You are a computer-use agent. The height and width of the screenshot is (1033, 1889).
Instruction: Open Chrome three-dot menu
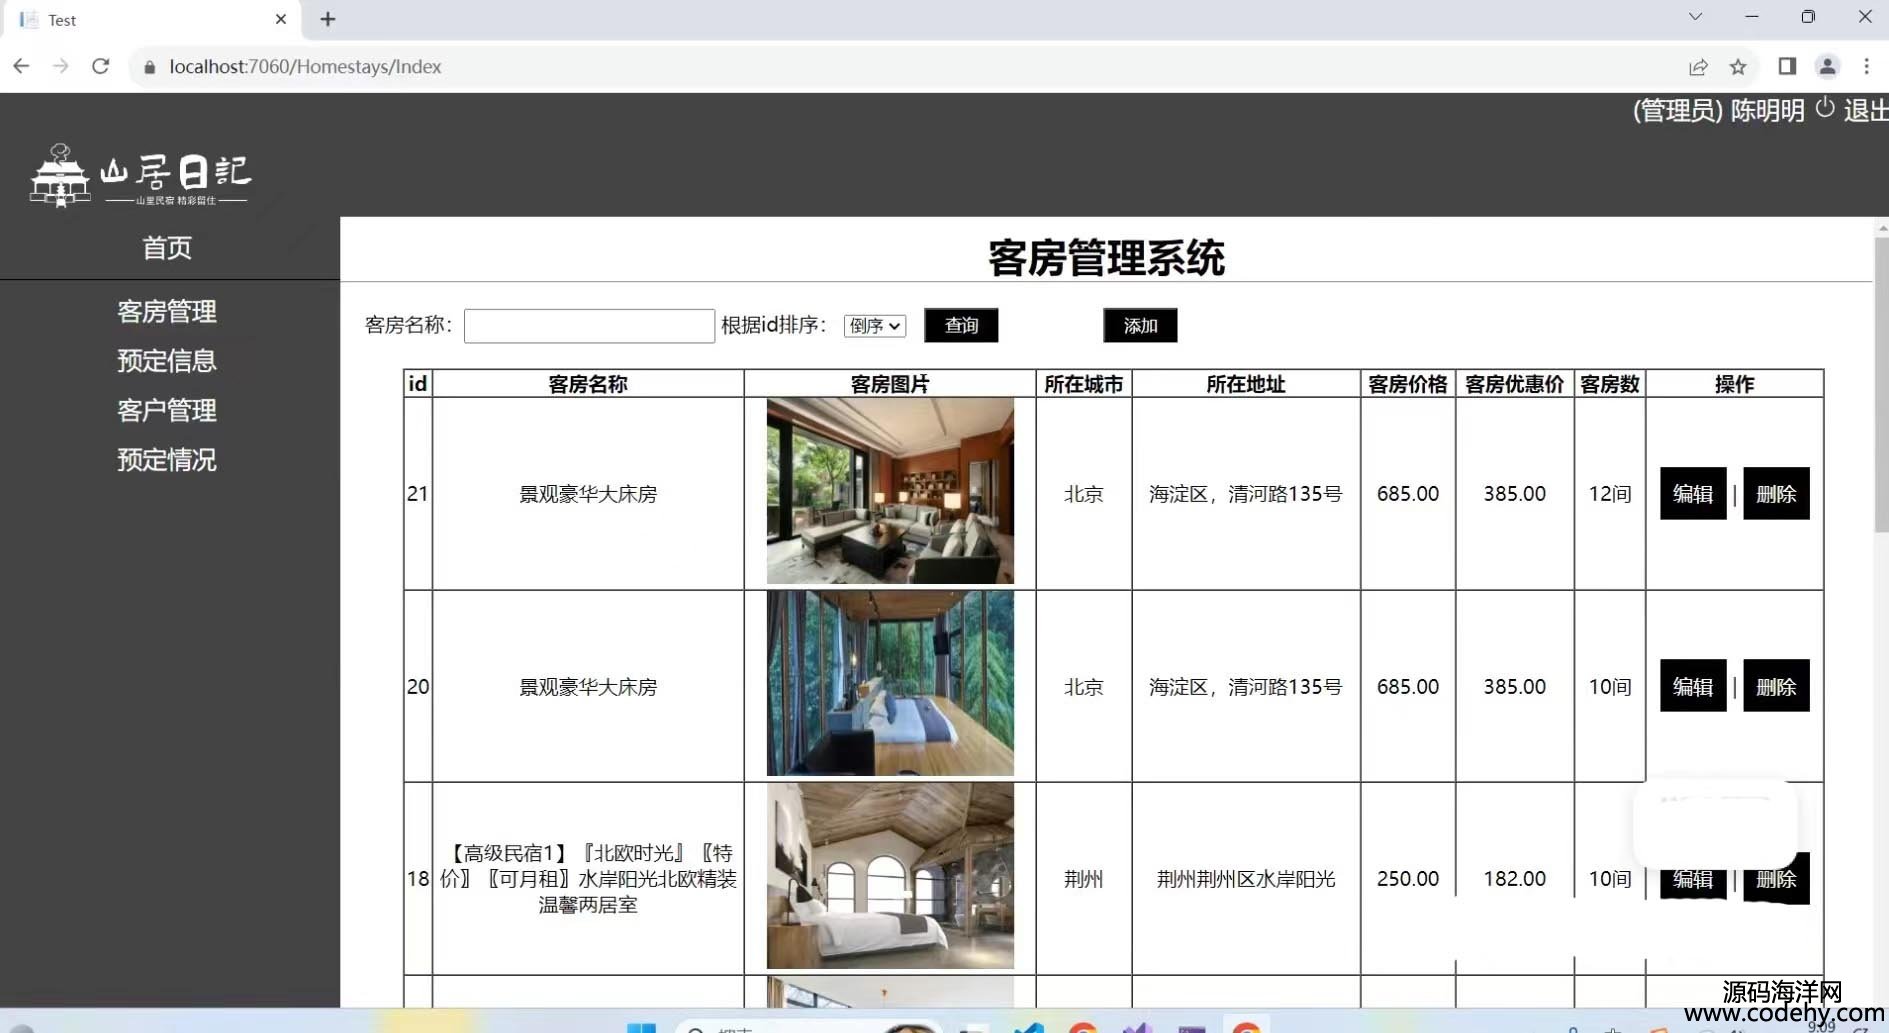(1866, 66)
